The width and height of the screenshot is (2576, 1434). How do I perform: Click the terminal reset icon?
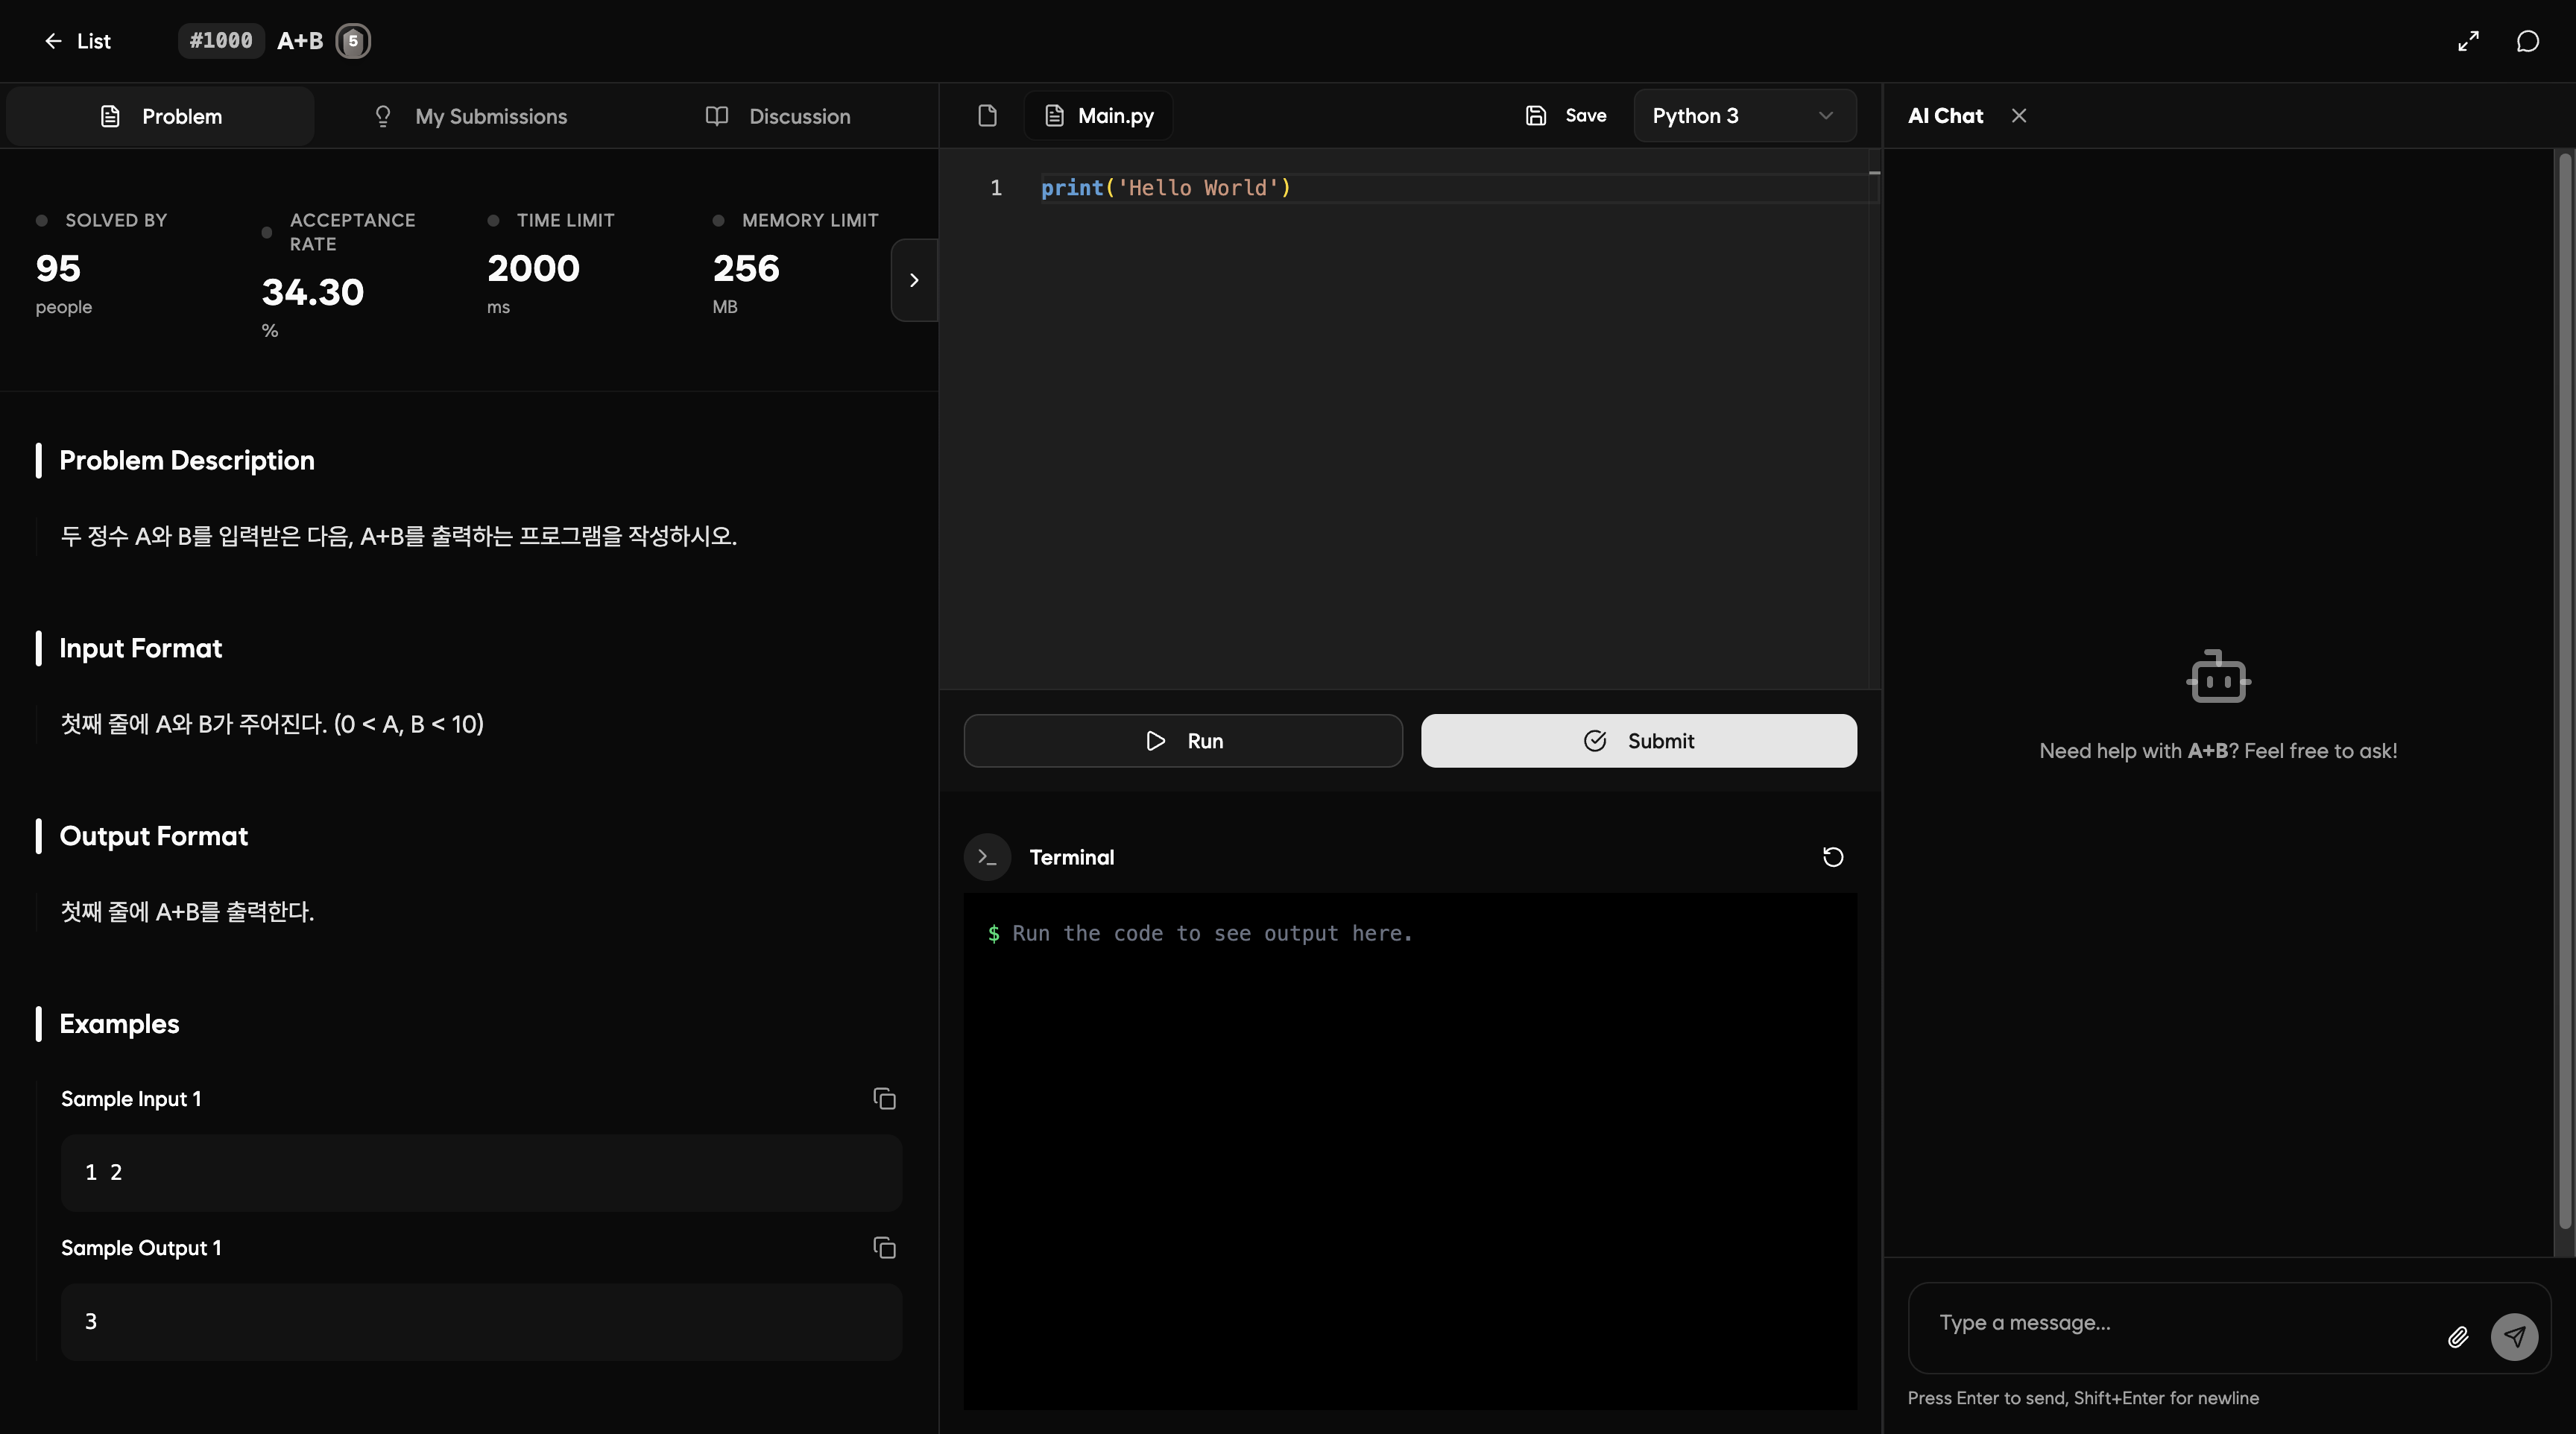1832,857
